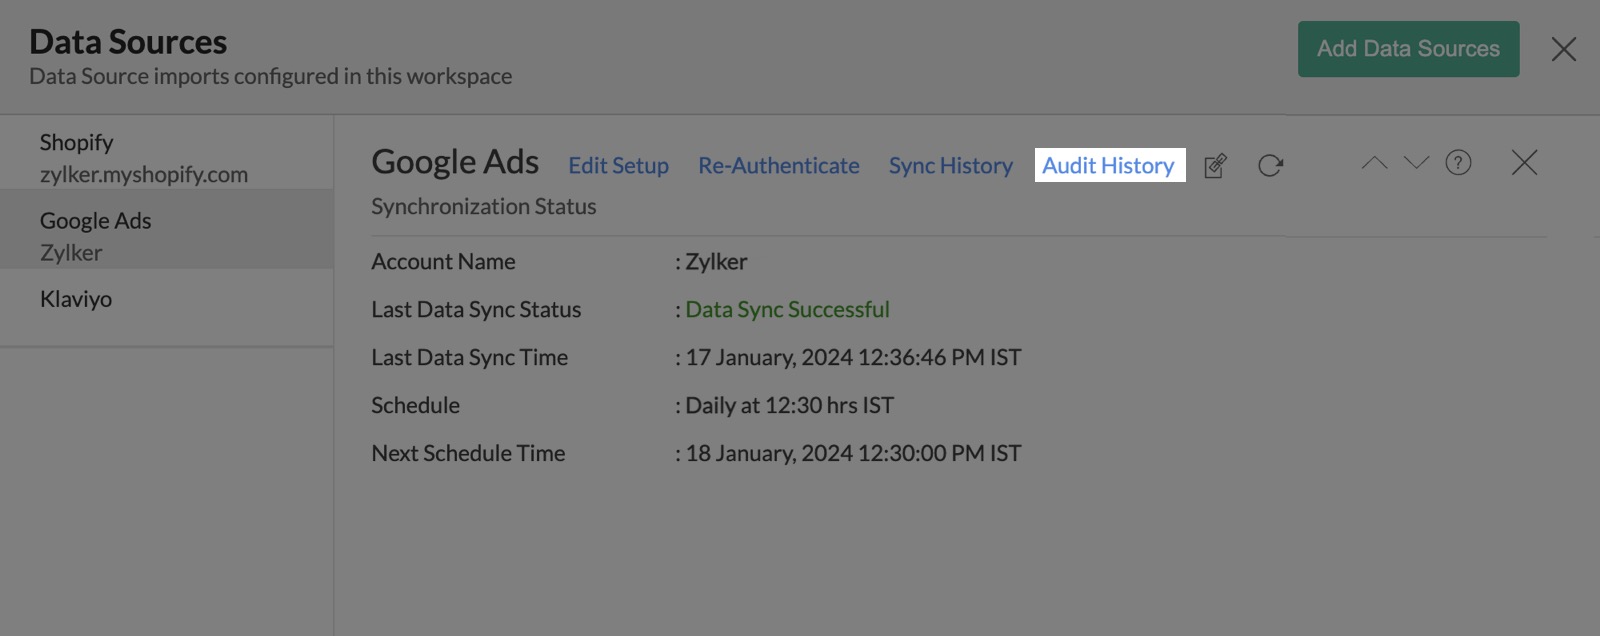
Task: Click the Account Name label
Action: click(443, 262)
